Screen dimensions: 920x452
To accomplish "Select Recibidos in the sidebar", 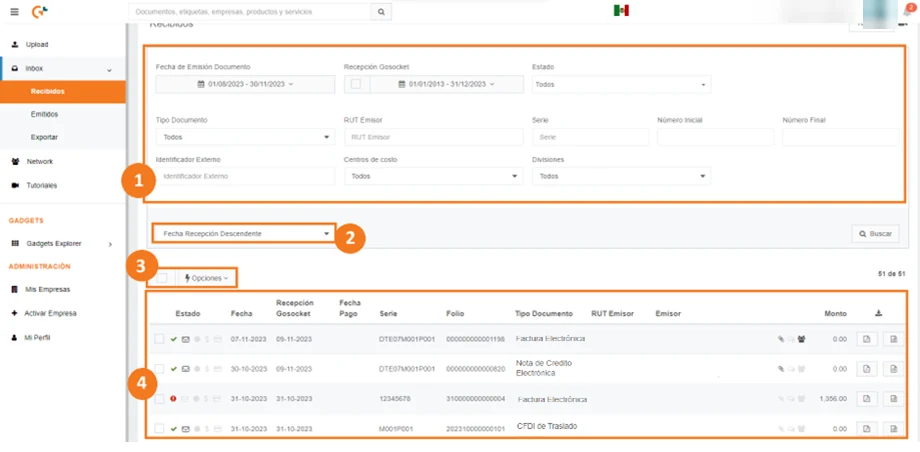I will [63, 92].
